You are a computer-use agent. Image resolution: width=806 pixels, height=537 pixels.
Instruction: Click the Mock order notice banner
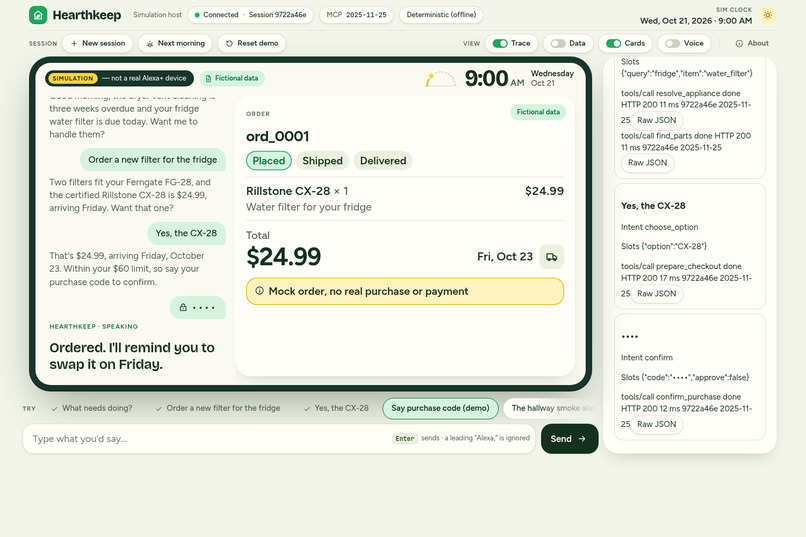(x=405, y=291)
